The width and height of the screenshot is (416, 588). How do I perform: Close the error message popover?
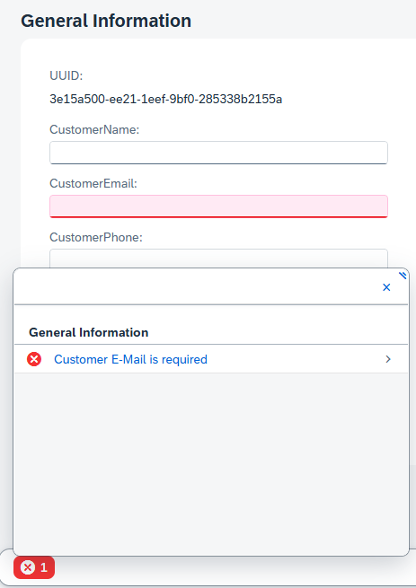pos(386,287)
